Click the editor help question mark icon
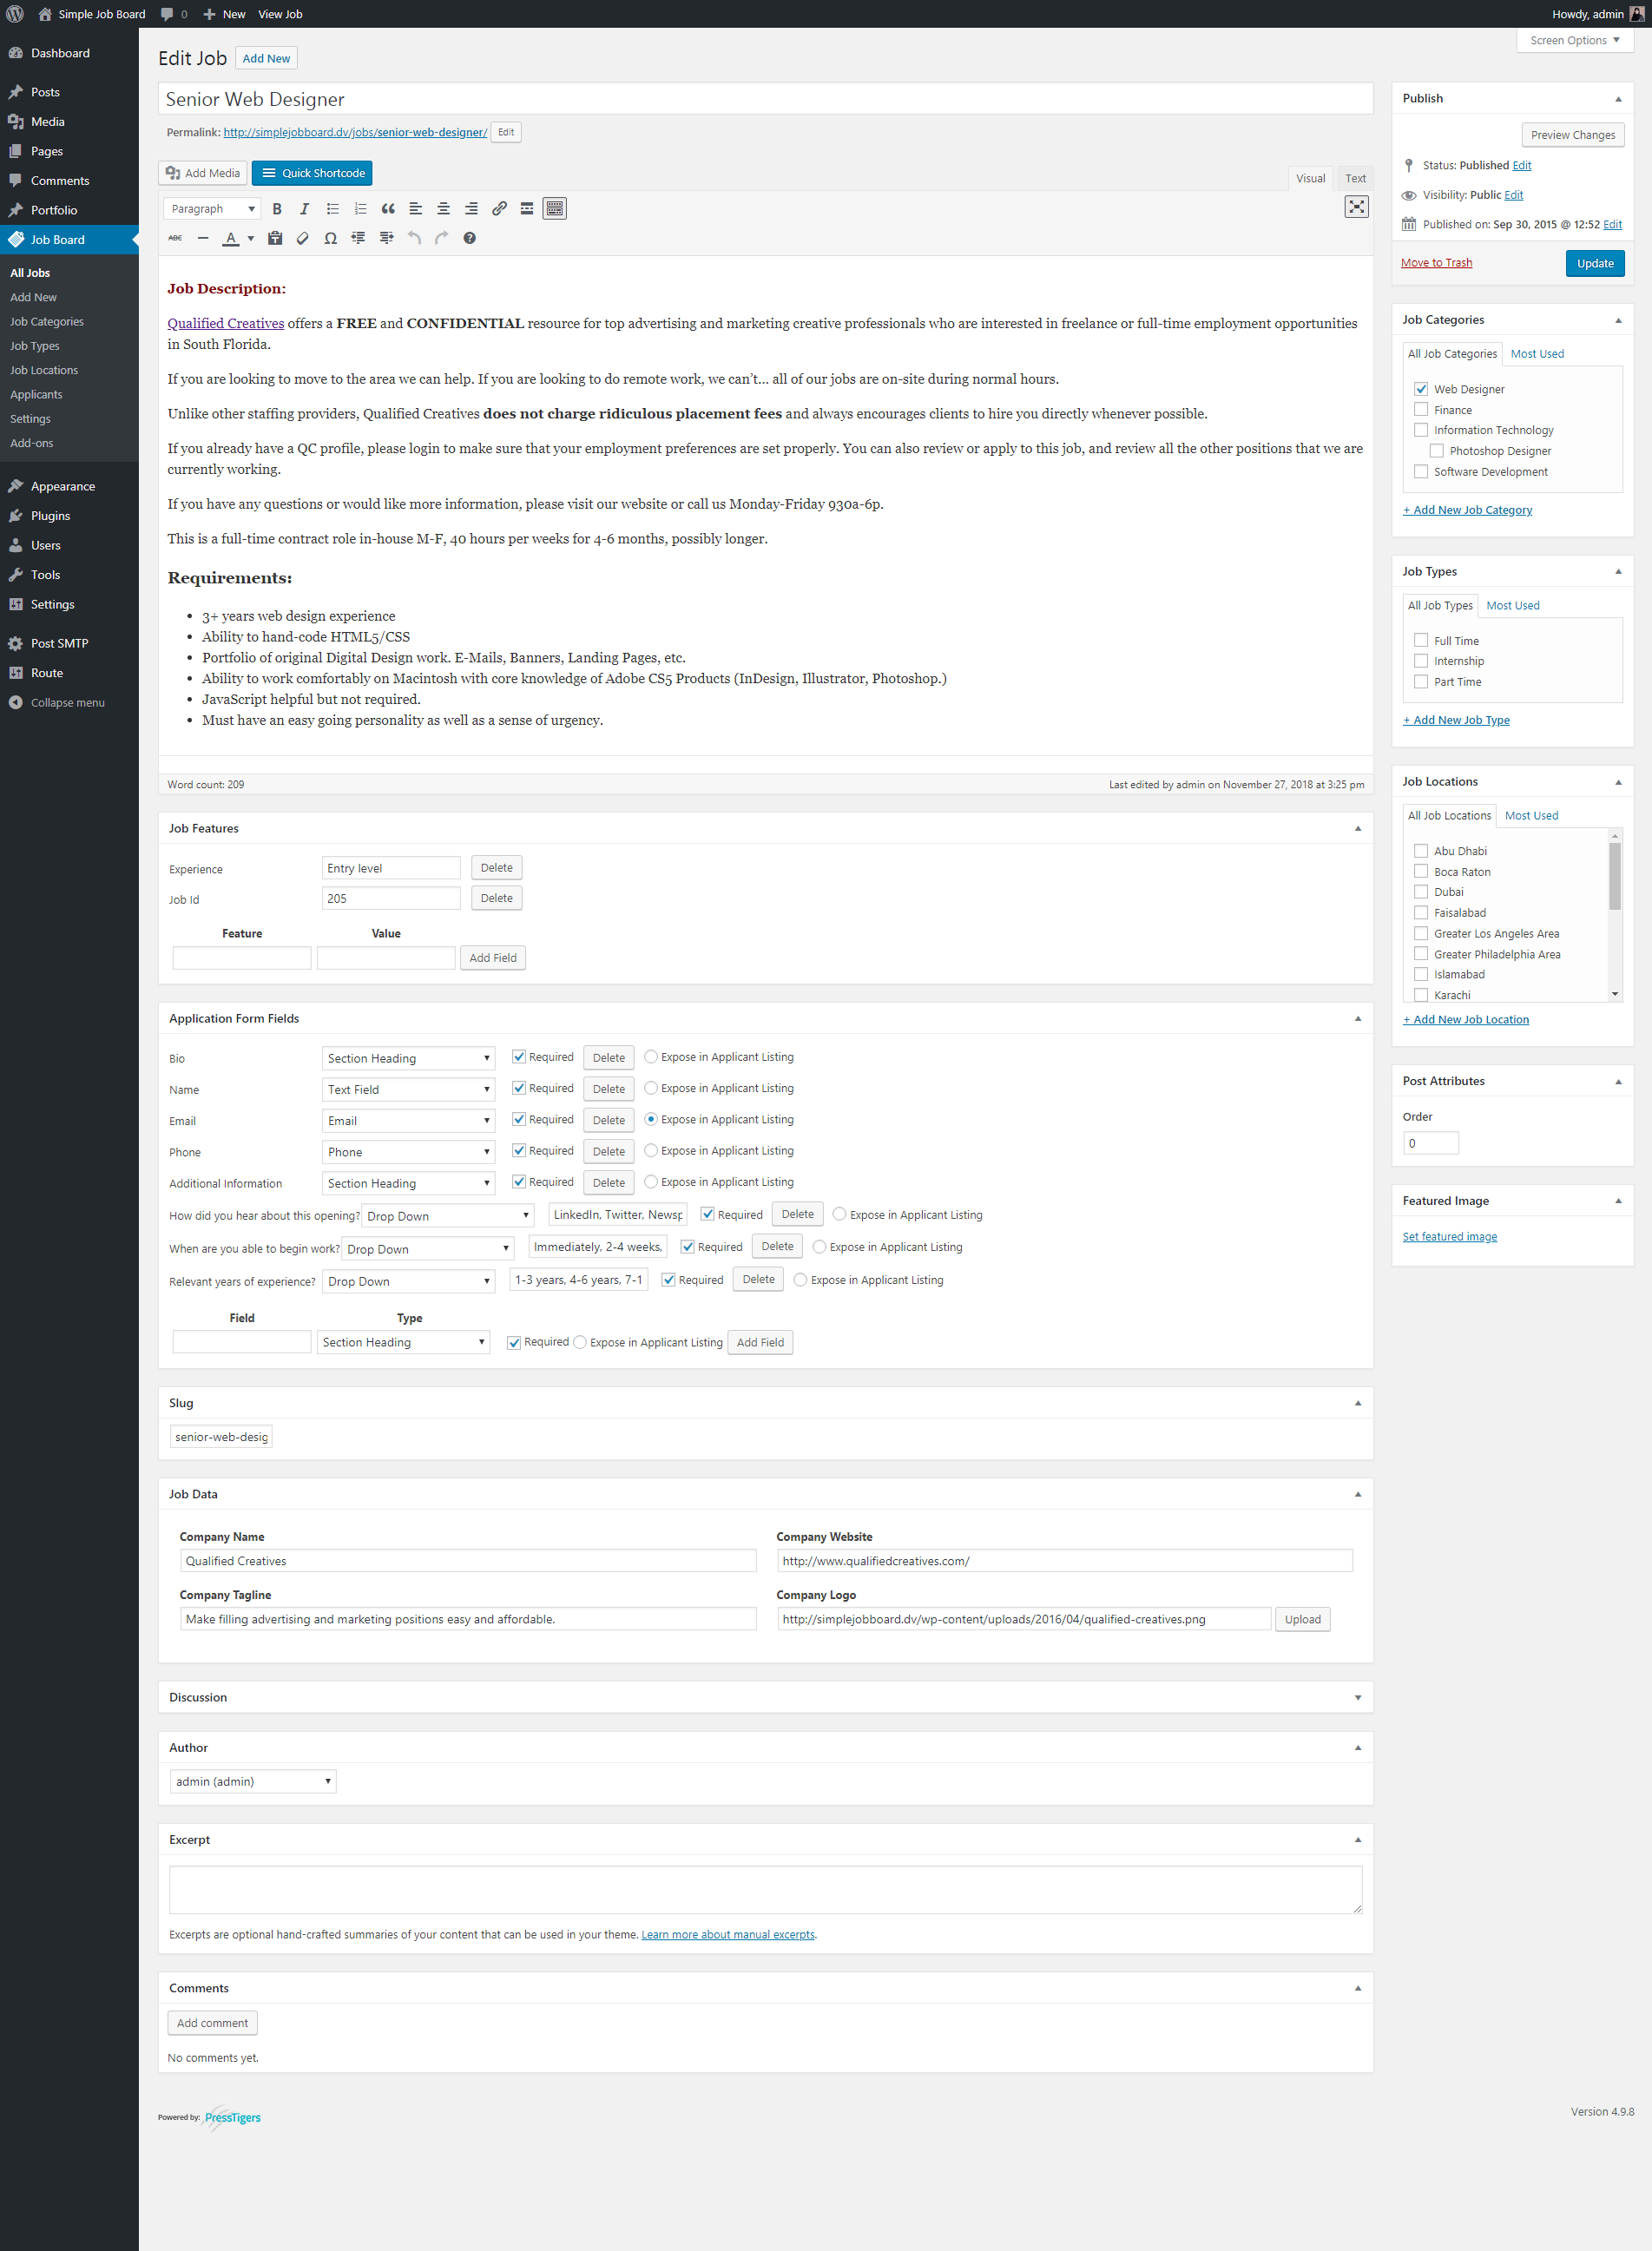The height and width of the screenshot is (2251, 1652). point(469,238)
